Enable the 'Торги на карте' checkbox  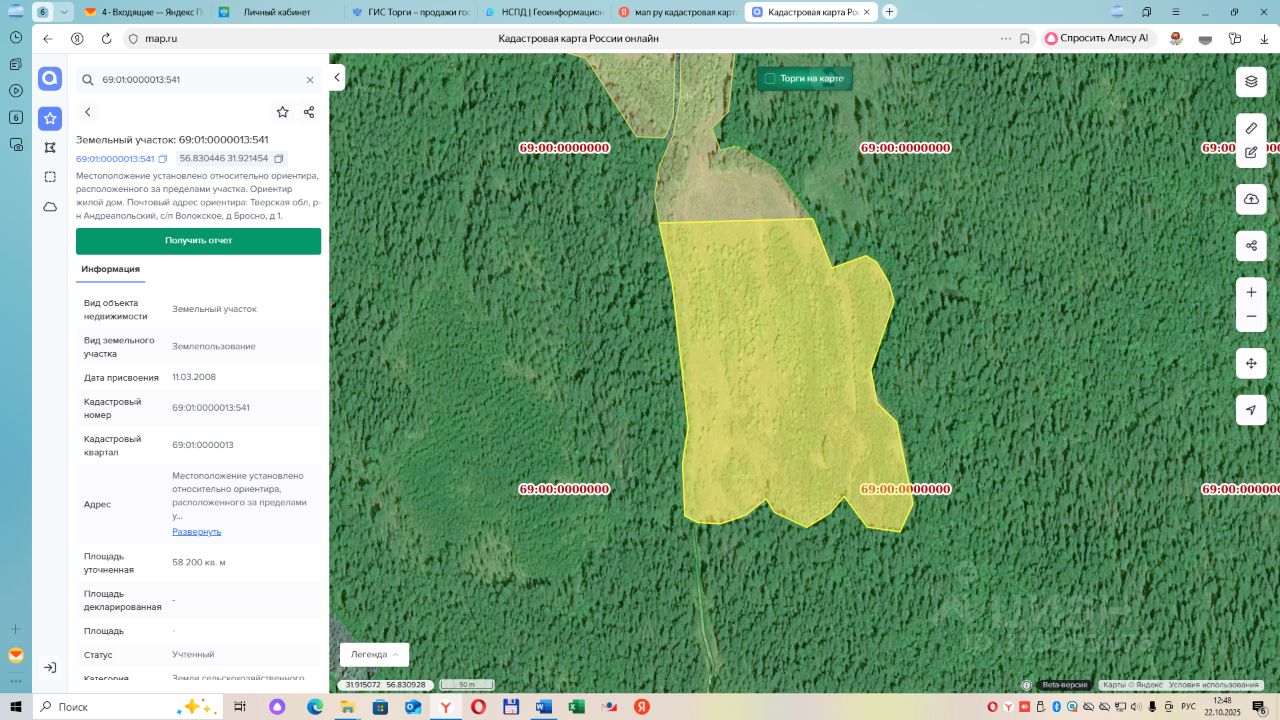[x=770, y=78]
